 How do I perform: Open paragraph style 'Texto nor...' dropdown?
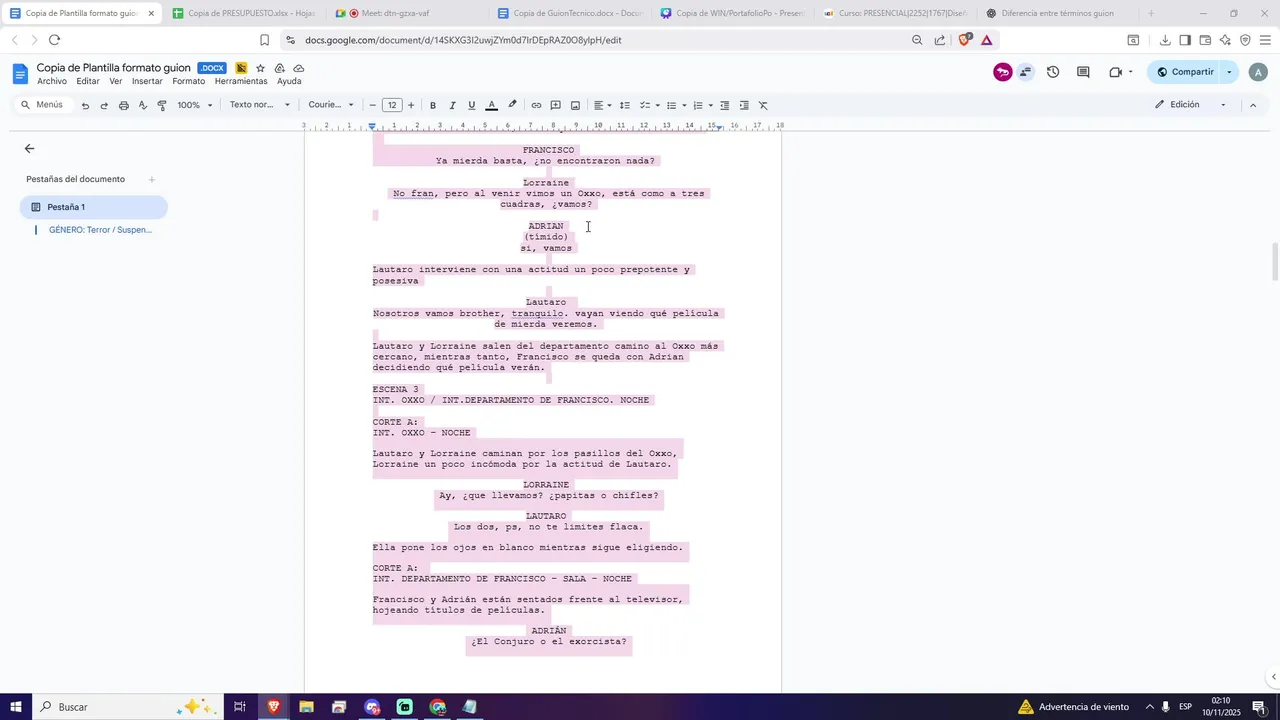(260, 105)
